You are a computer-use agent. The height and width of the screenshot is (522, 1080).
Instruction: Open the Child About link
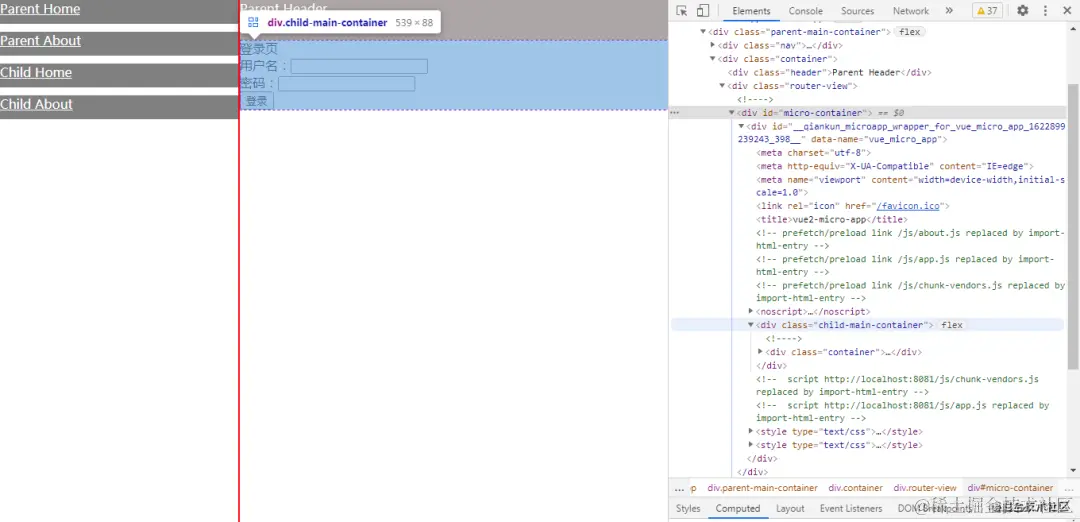[x=37, y=104]
